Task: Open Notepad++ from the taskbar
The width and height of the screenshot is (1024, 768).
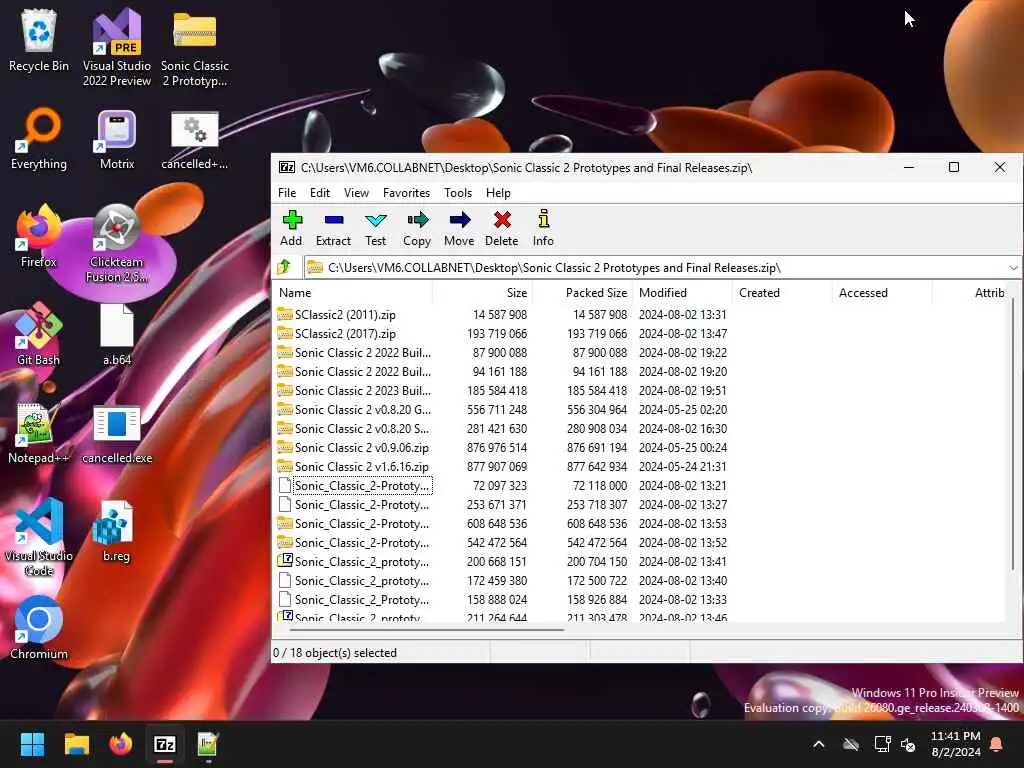Action: (208, 744)
